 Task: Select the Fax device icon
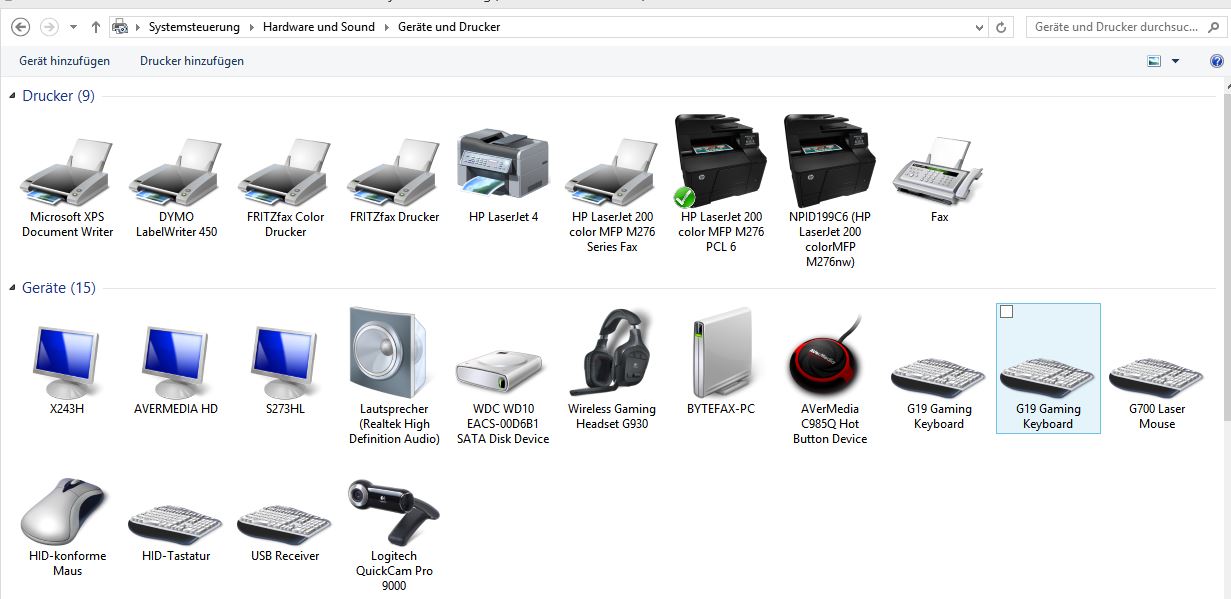pyautogui.click(x=939, y=180)
